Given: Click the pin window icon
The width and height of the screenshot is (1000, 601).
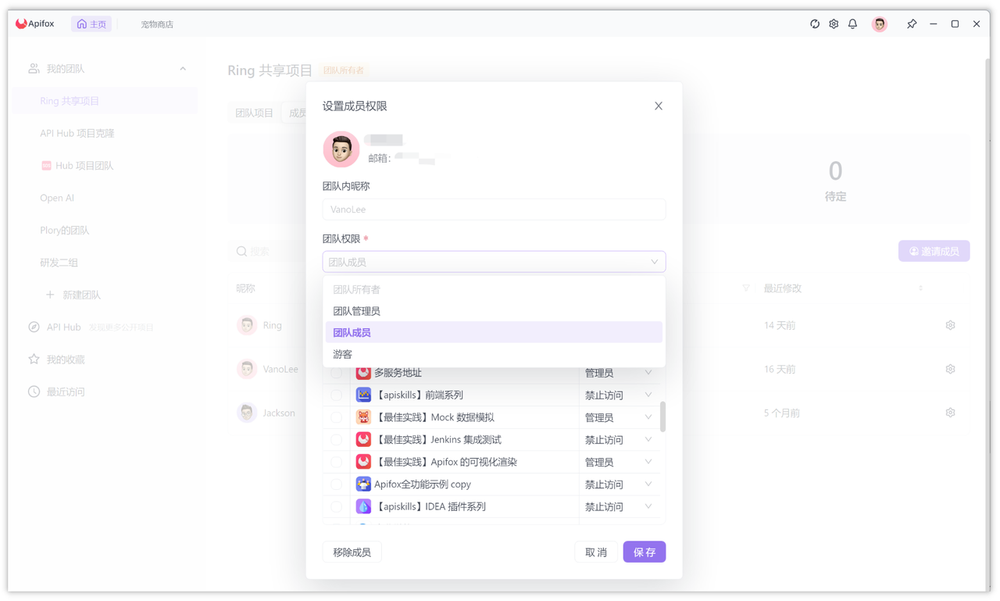Looking at the screenshot, I should [911, 24].
